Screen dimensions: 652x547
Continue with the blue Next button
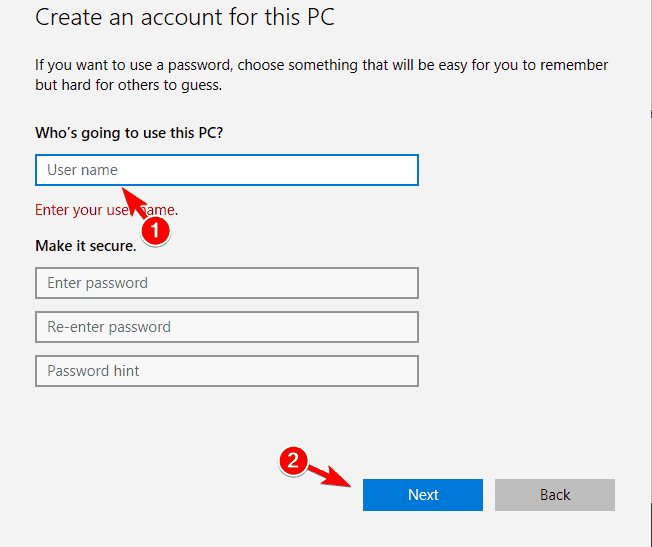423,495
